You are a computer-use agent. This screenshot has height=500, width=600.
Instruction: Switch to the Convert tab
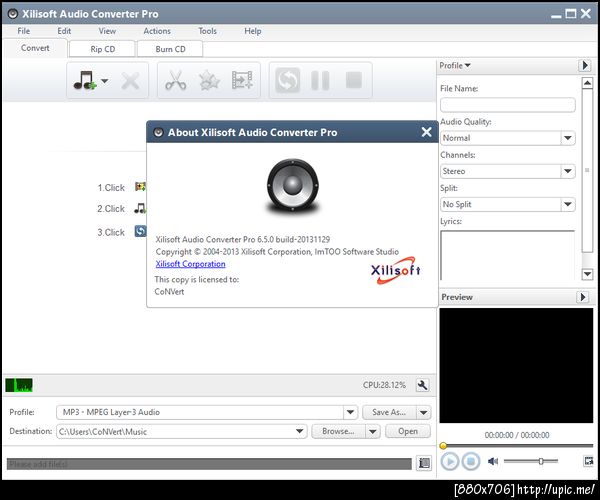[35, 48]
